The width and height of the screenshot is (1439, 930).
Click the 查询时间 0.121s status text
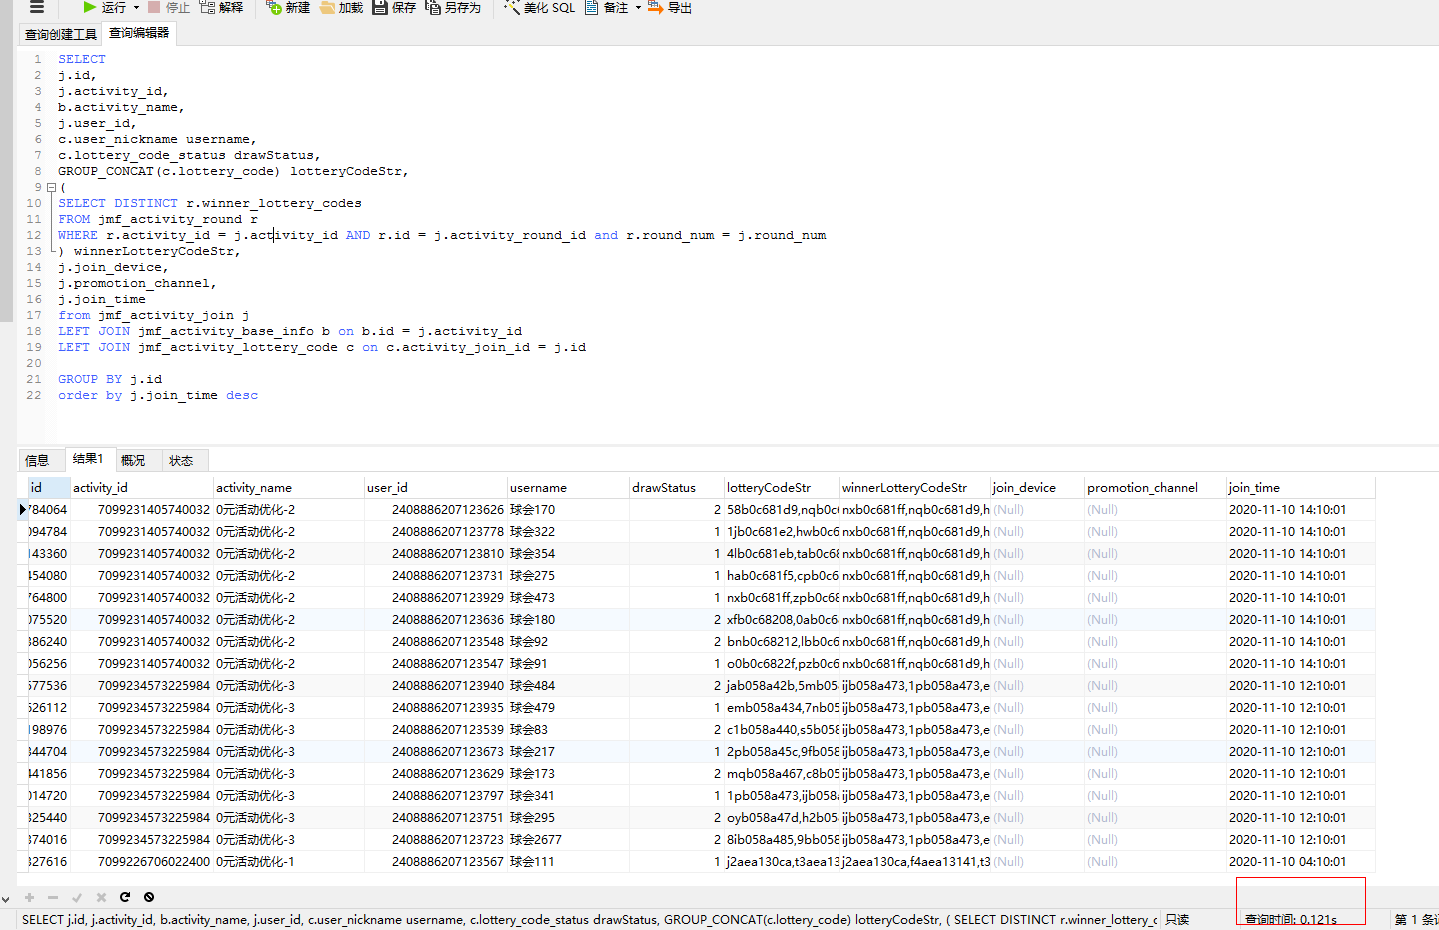(1290, 920)
